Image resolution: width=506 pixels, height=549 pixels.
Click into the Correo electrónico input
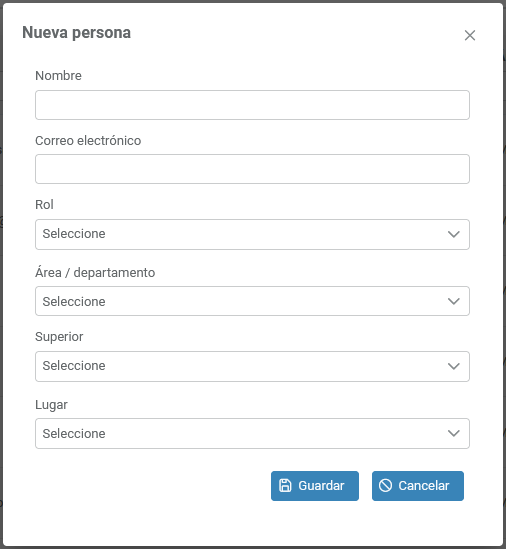(x=252, y=169)
